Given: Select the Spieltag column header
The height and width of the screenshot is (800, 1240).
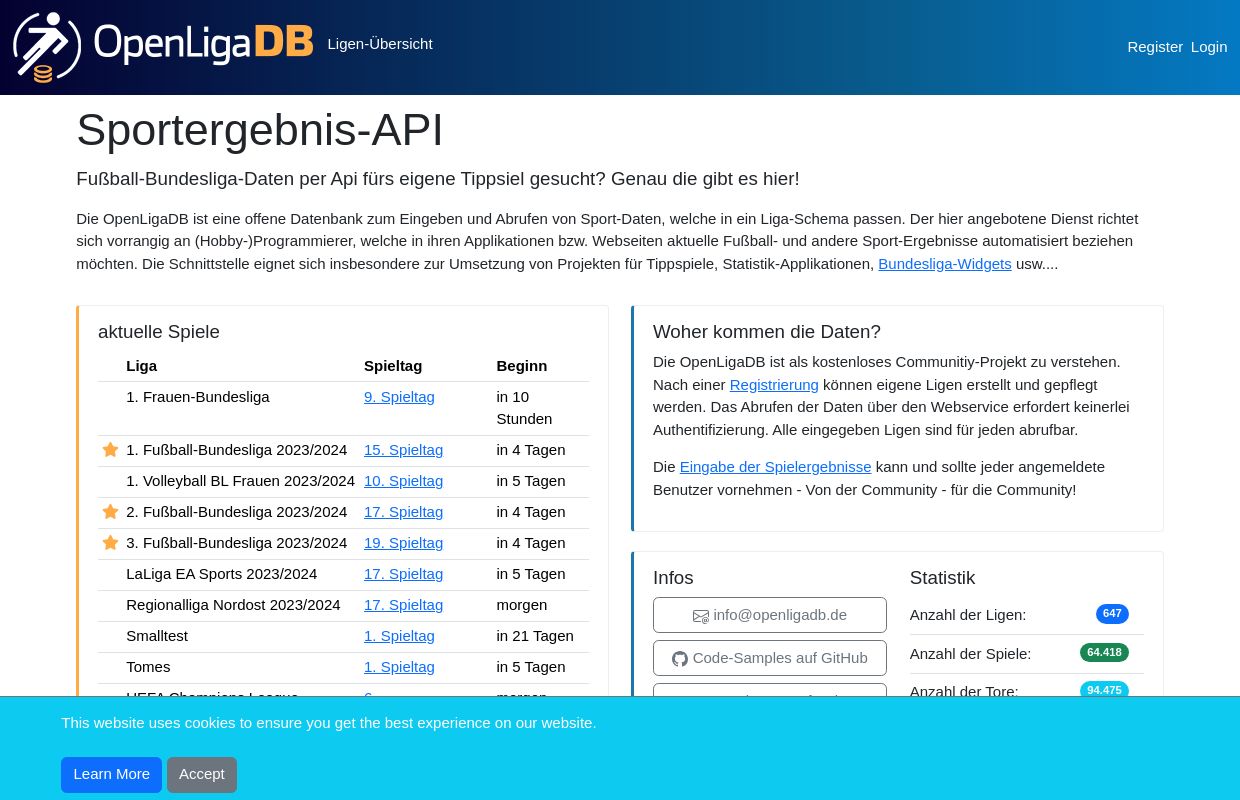Looking at the screenshot, I should point(393,366).
